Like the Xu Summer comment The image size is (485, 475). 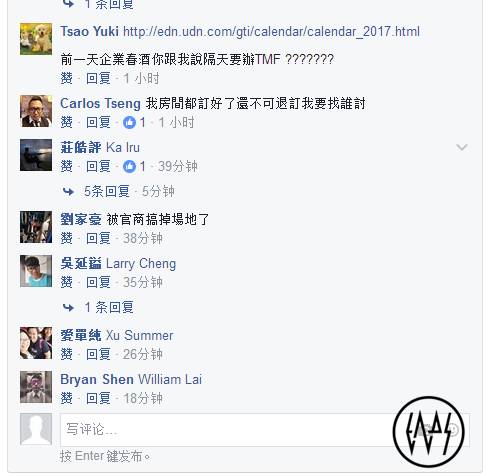click(66, 354)
